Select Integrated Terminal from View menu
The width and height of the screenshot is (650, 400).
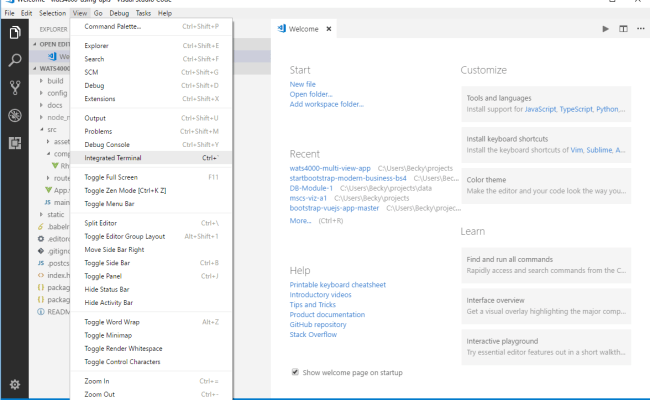[x=151, y=158]
